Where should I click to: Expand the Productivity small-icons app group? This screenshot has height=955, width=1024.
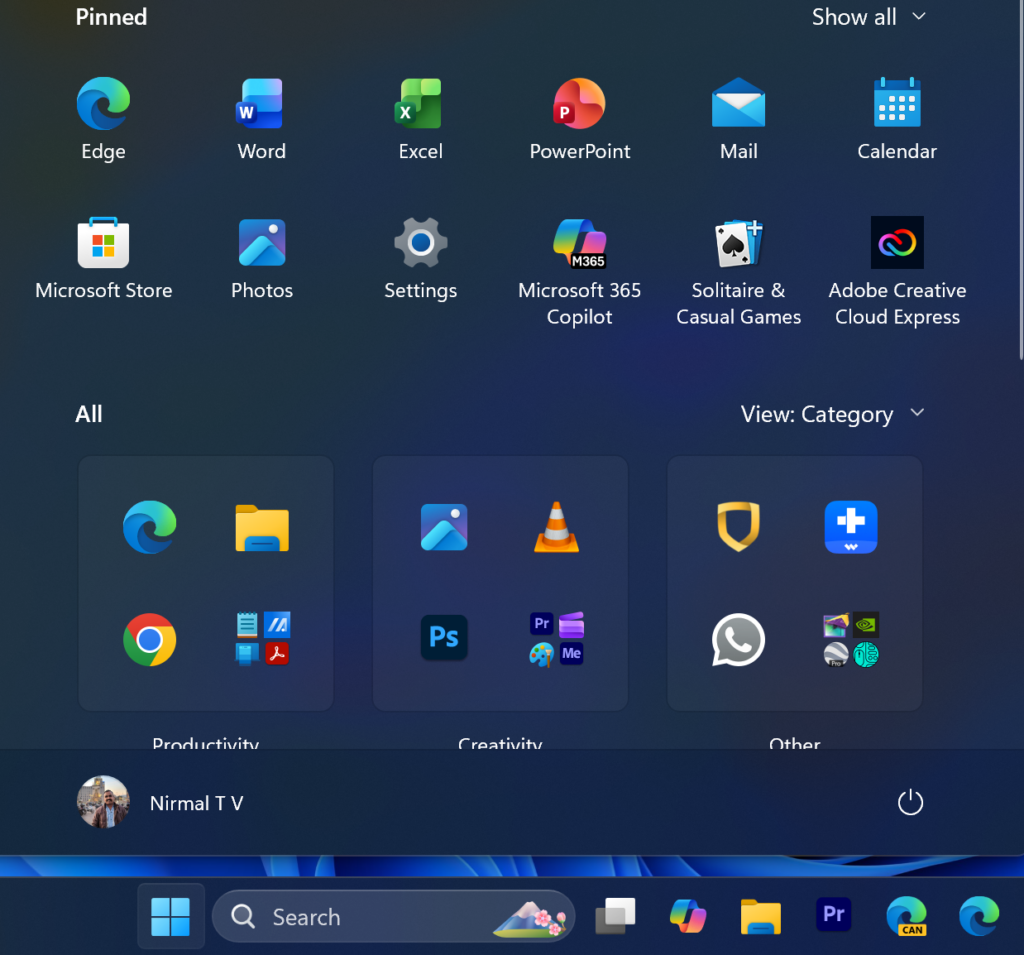tap(262, 639)
